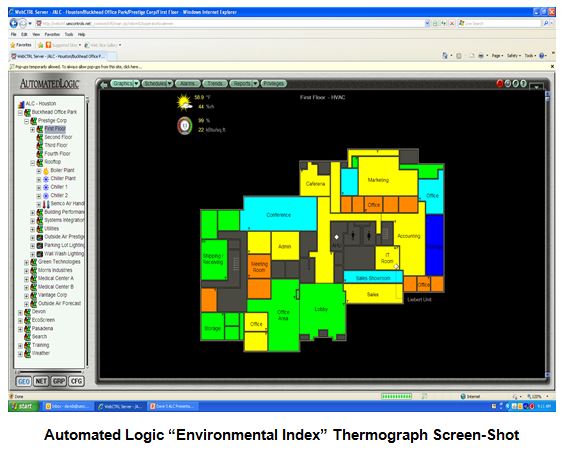Close the pop-up information bar
This screenshot has height=449, width=563.
pyautogui.click(x=552, y=67)
